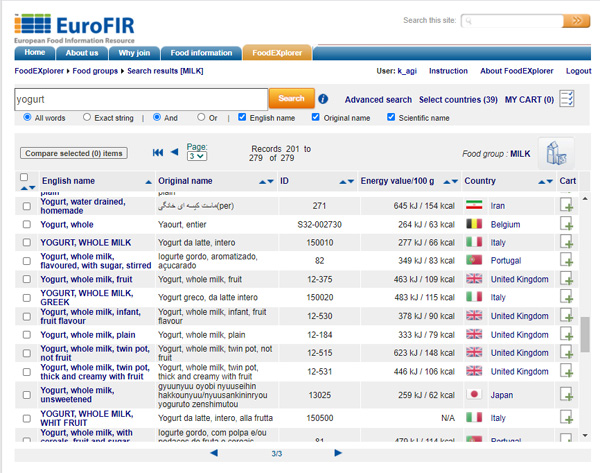Screen dimensions: 600x473
Task: Click Compare selected (0) items button
Action: [74, 153]
